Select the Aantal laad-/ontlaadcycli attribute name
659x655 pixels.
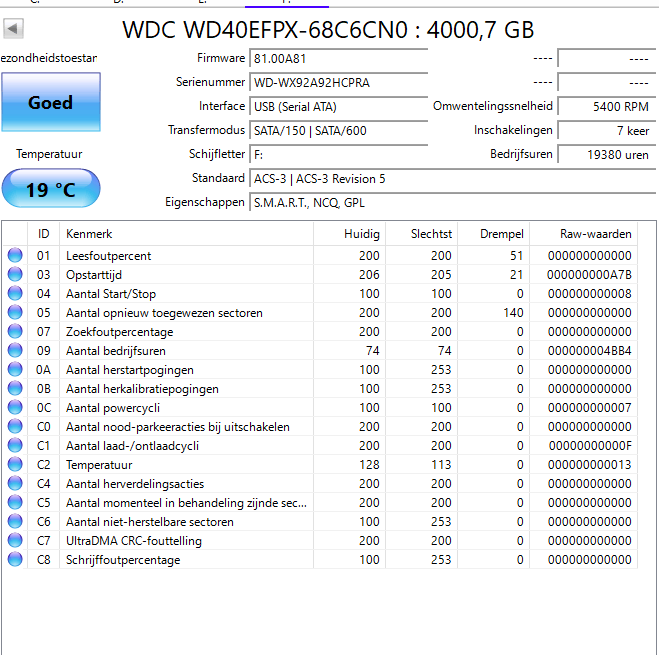click(132, 446)
